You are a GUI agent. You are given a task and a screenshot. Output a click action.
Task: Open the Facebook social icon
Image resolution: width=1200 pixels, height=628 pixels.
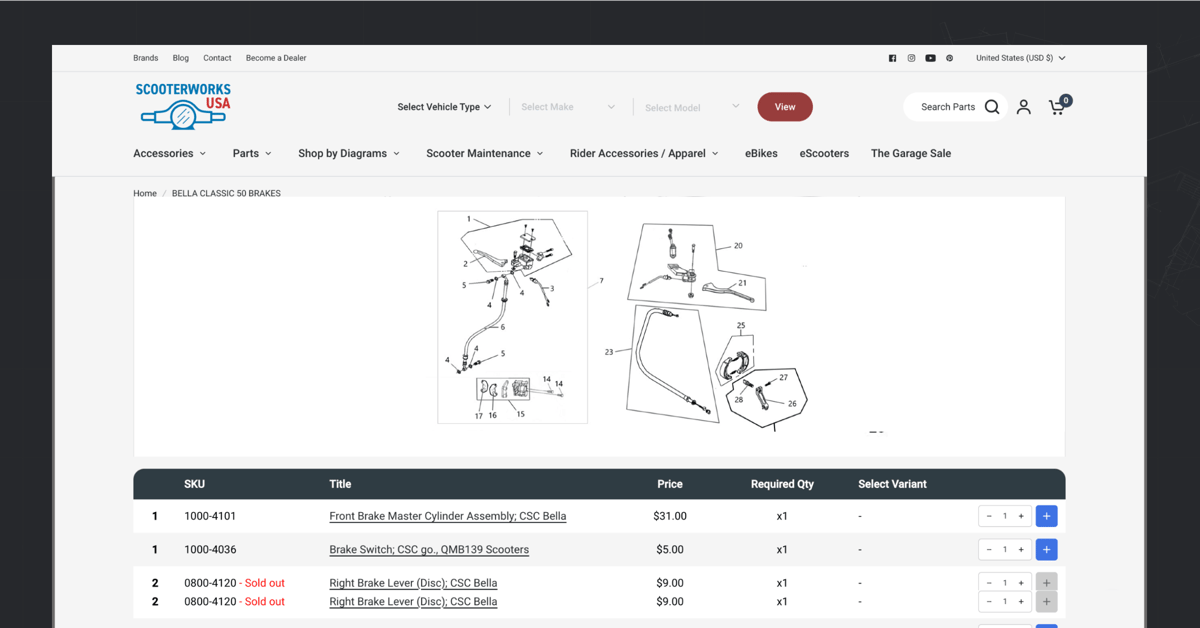coord(892,58)
